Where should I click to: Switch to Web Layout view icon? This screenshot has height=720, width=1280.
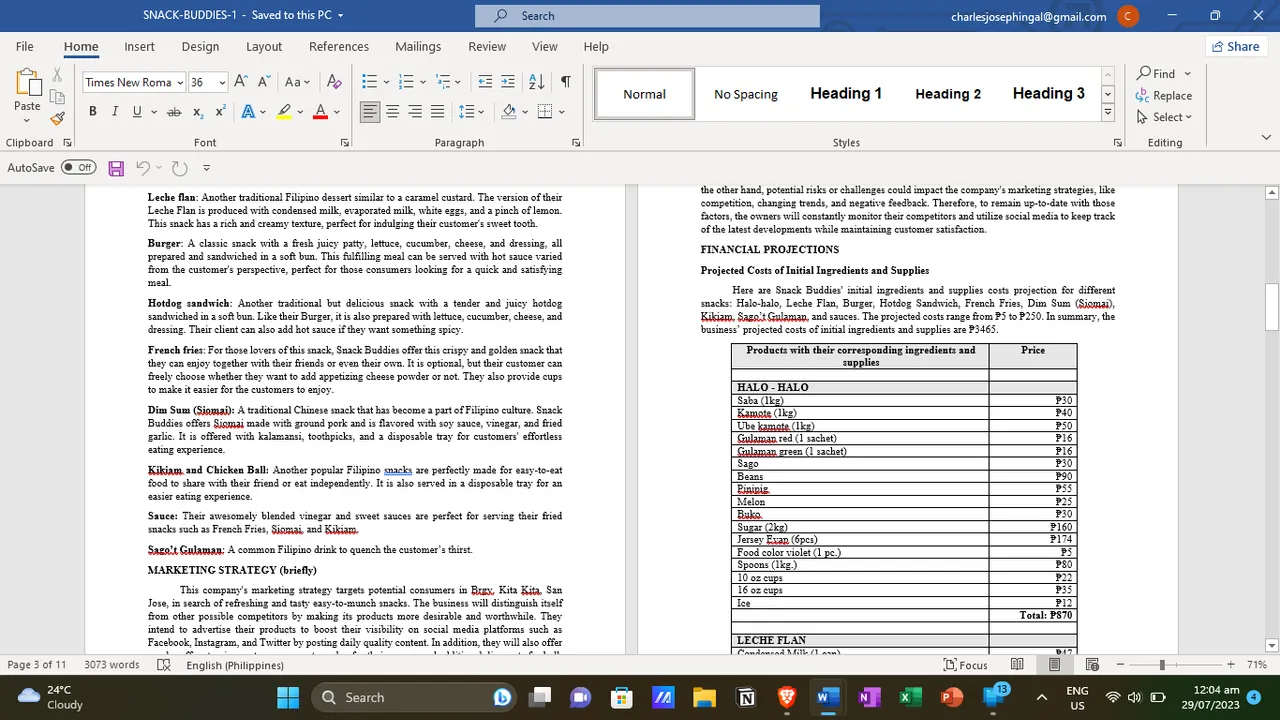[1093, 665]
